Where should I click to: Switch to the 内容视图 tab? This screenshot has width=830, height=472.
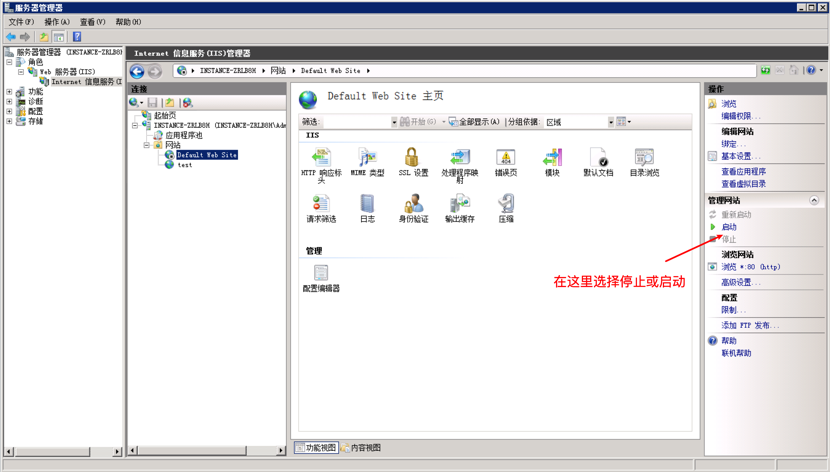coord(361,448)
